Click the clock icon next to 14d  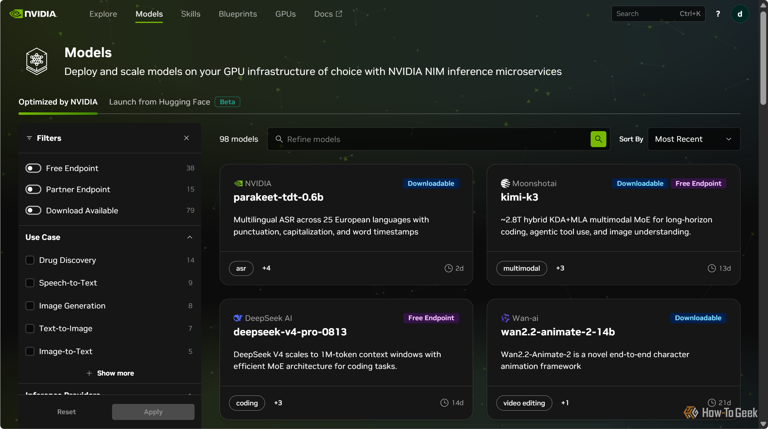[444, 403]
